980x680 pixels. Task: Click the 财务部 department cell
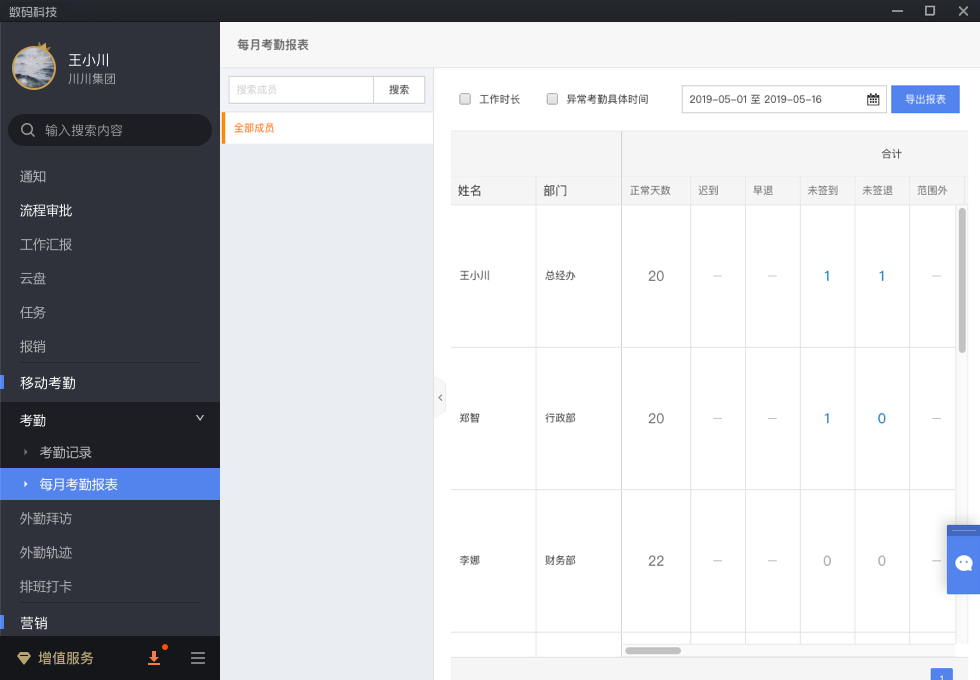click(x=560, y=561)
